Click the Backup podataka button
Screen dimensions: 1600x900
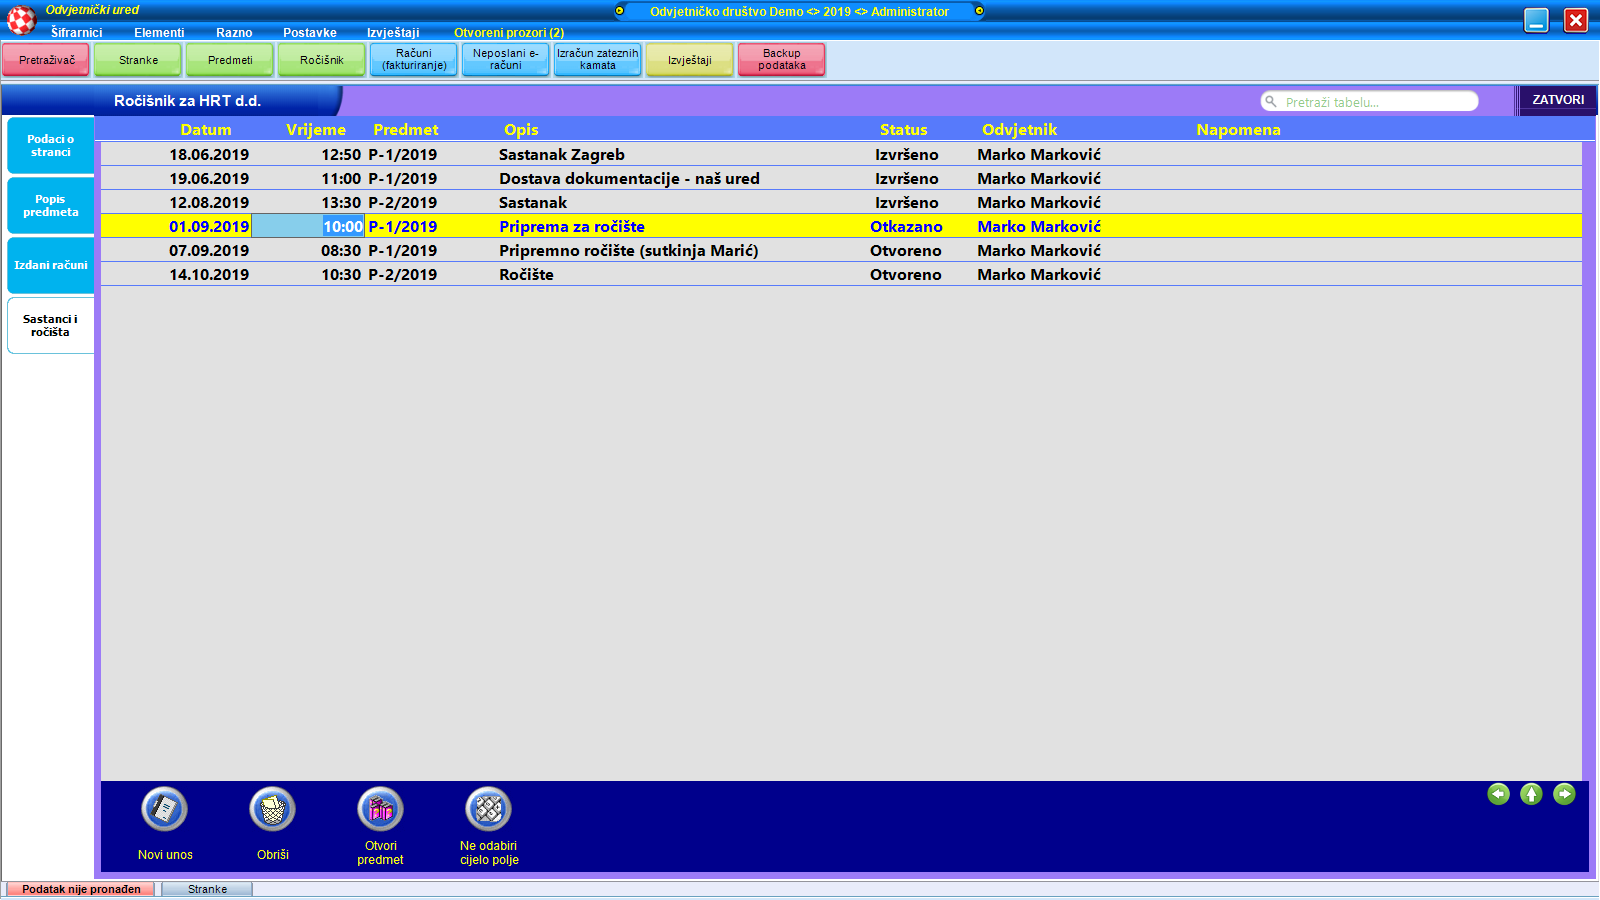781,60
